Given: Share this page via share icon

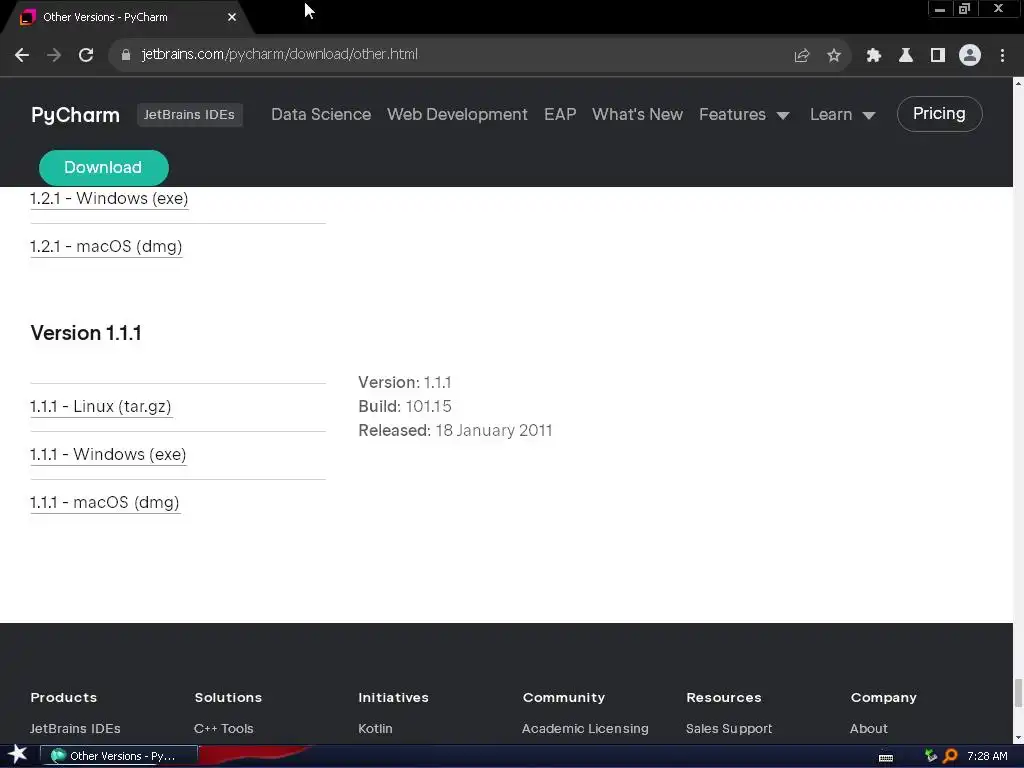Looking at the screenshot, I should pos(802,56).
